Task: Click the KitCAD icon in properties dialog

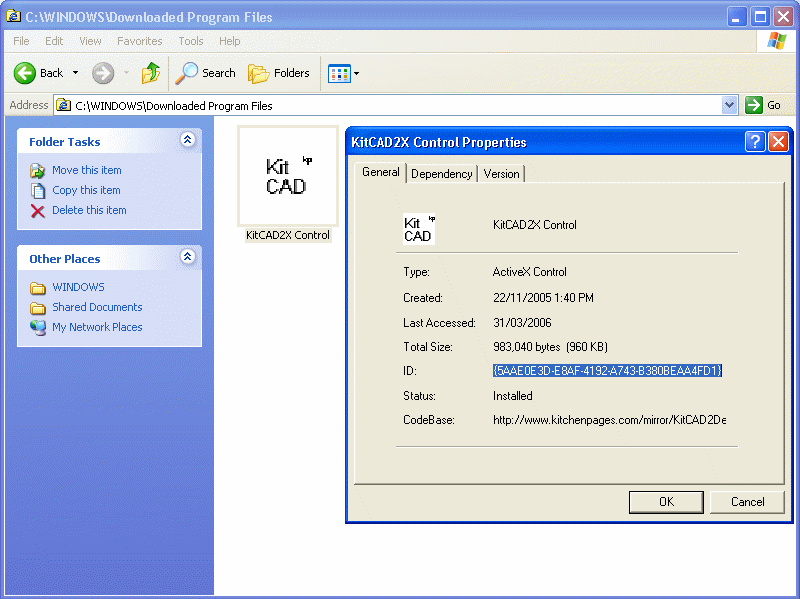Action: click(419, 229)
